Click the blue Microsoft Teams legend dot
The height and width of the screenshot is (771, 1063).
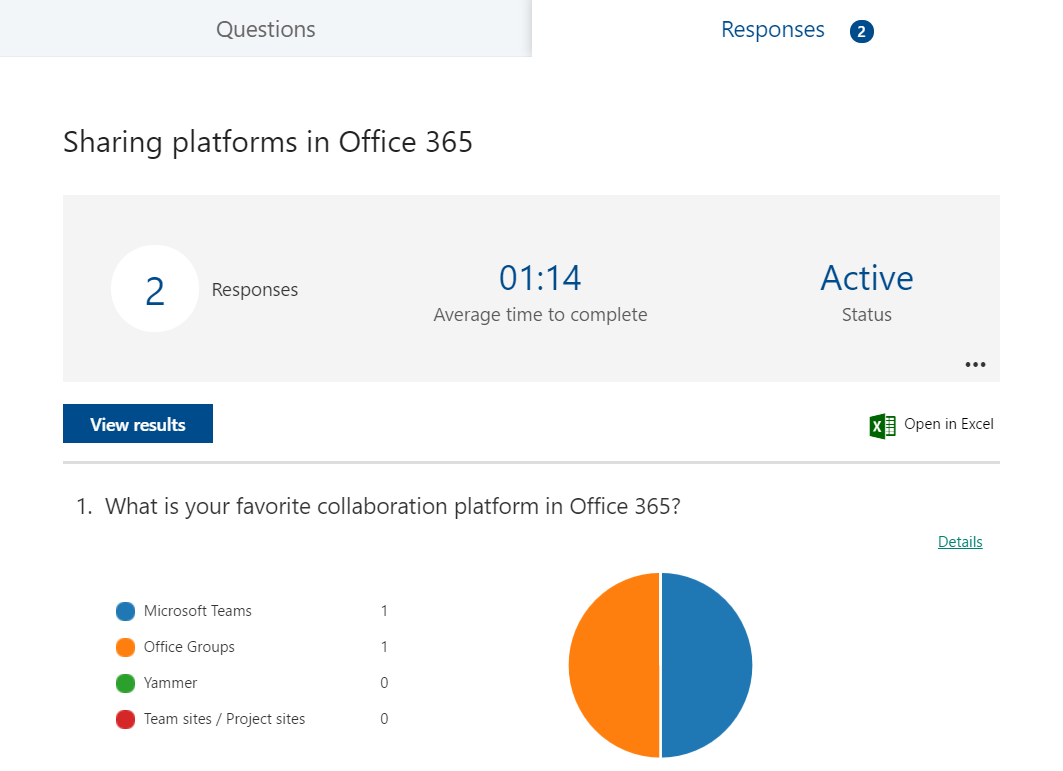[125, 611]
